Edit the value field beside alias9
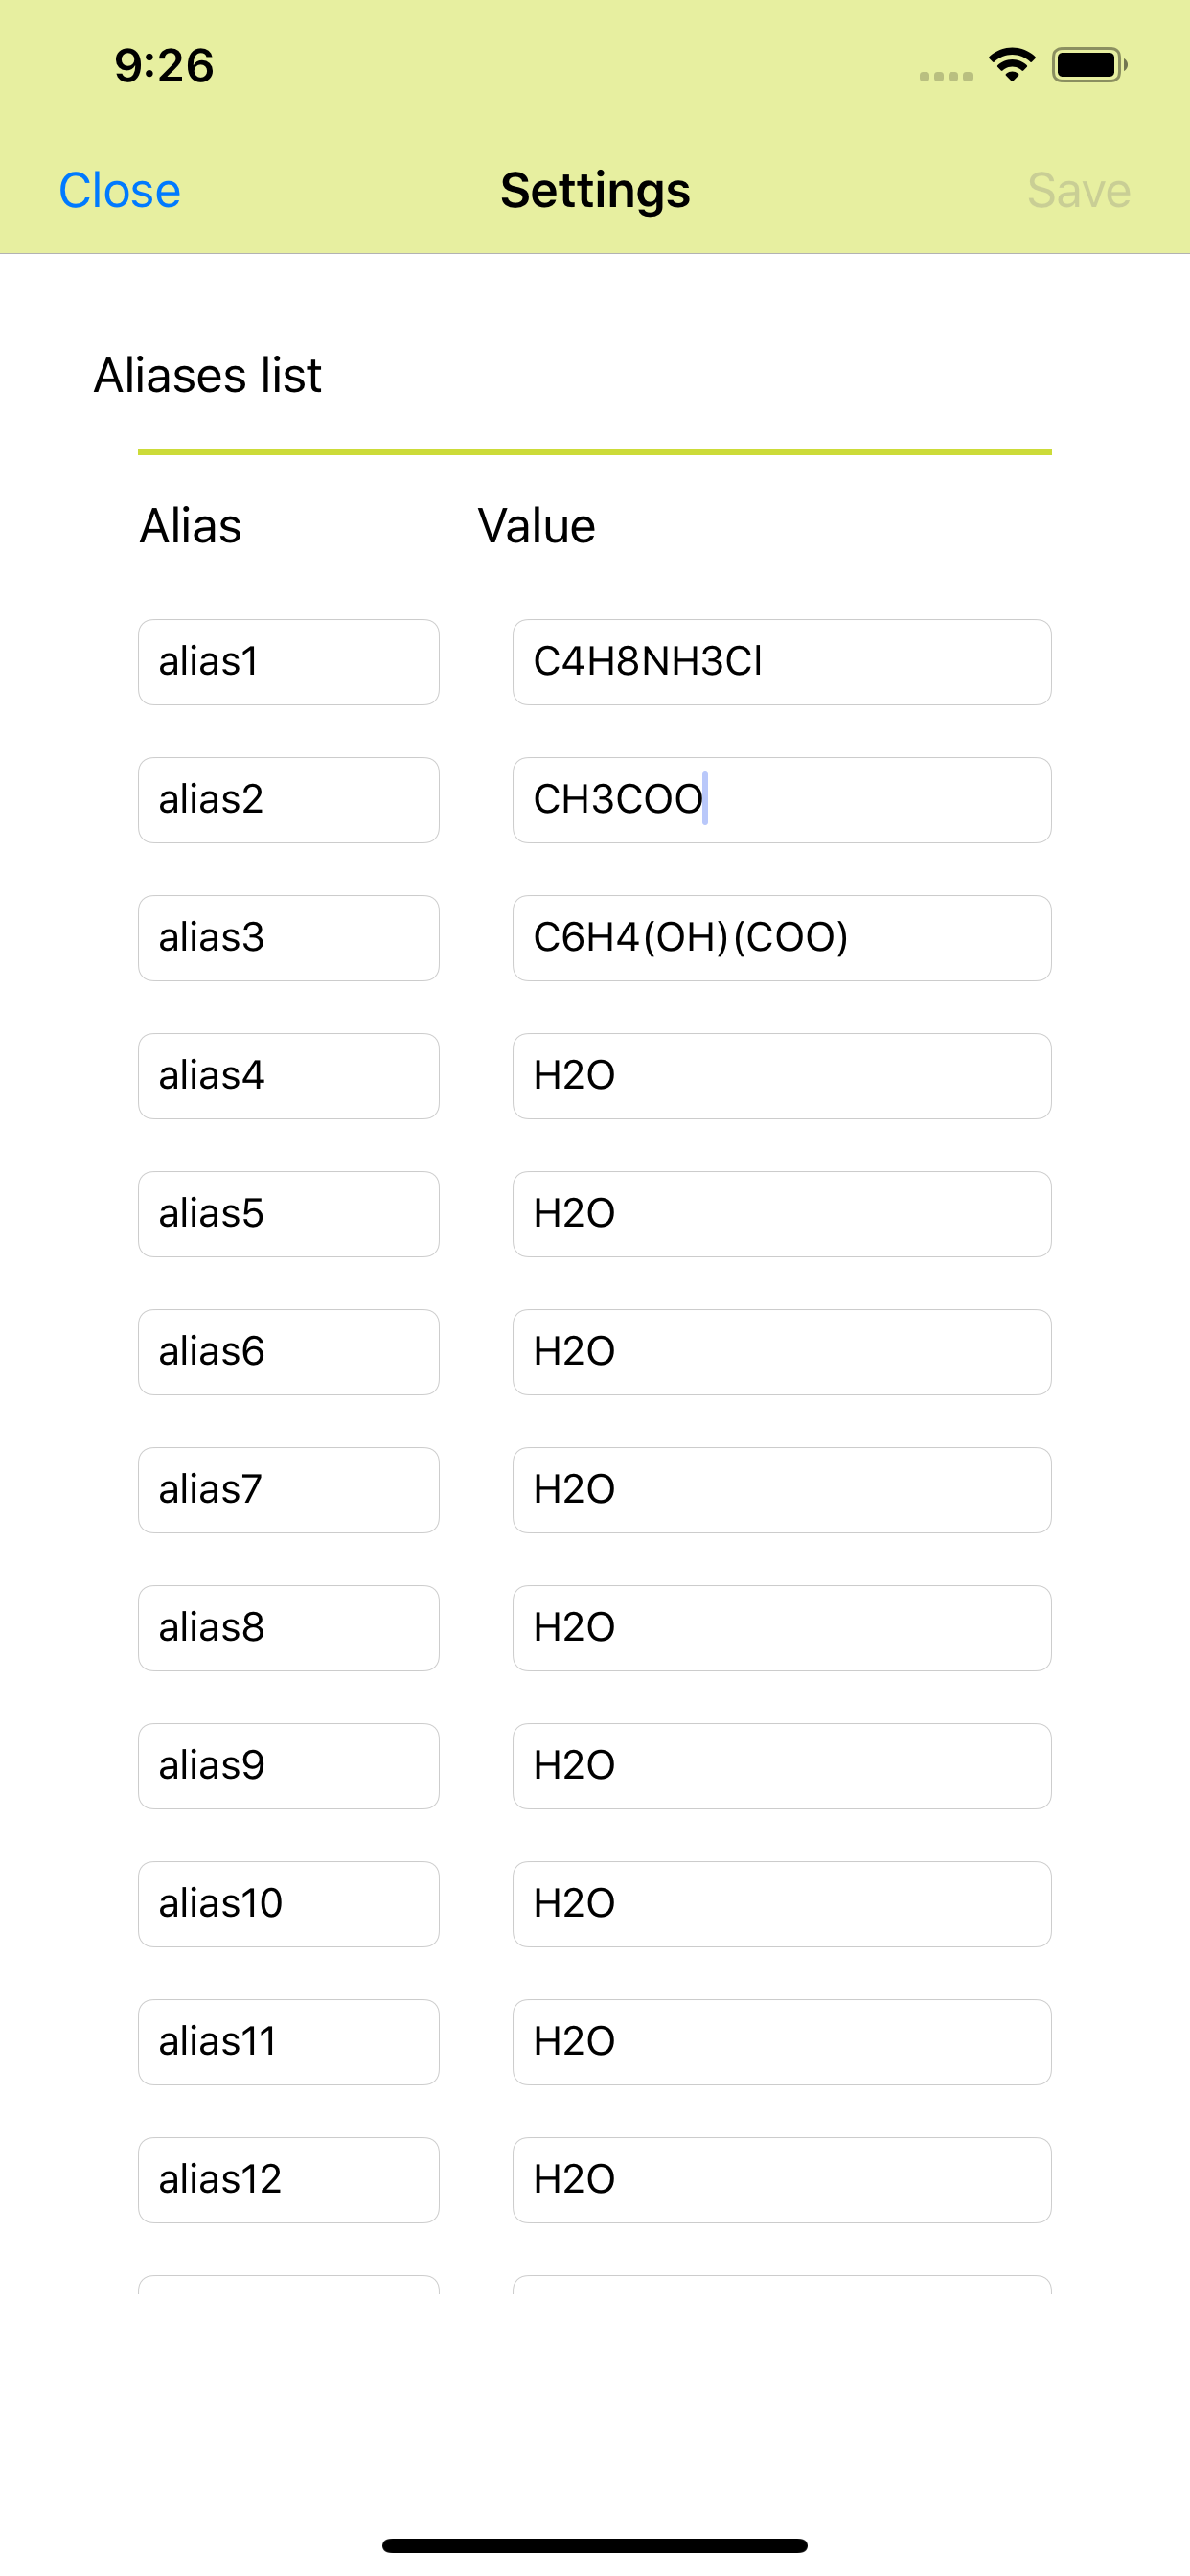Image resolution: width=1190 pixels, height=2576 pixels. [781, 1766]
